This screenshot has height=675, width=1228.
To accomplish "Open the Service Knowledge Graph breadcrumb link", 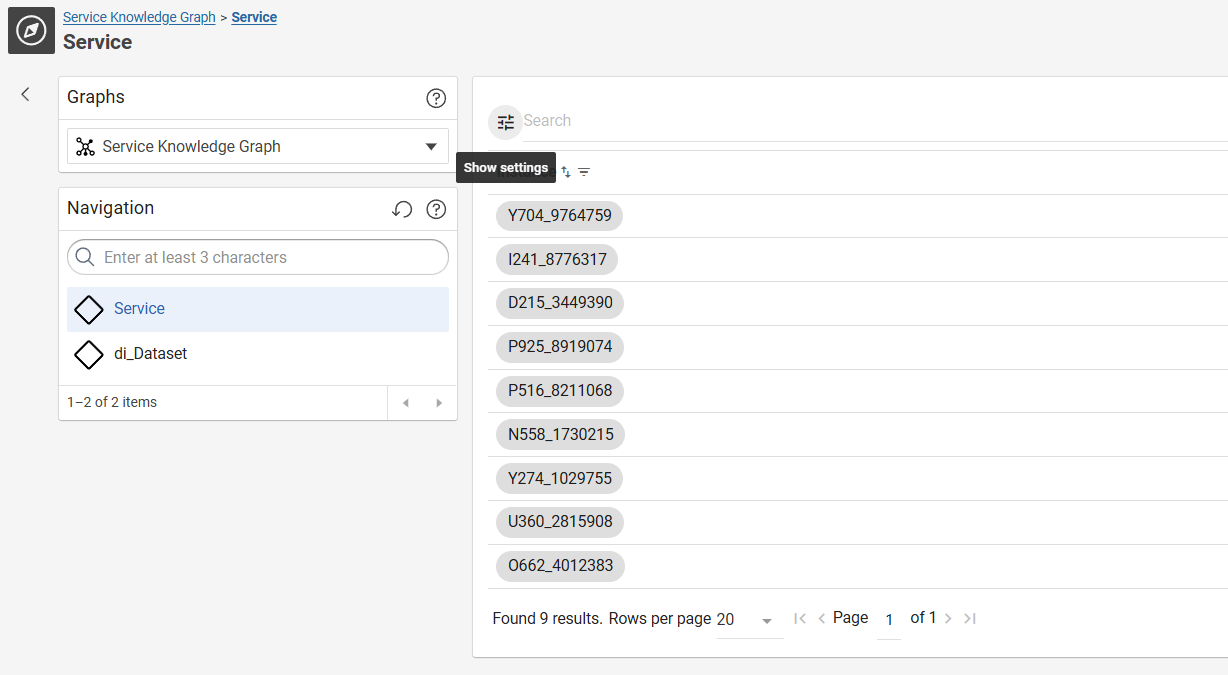I will pyautogui.click(x=139, y=17).
